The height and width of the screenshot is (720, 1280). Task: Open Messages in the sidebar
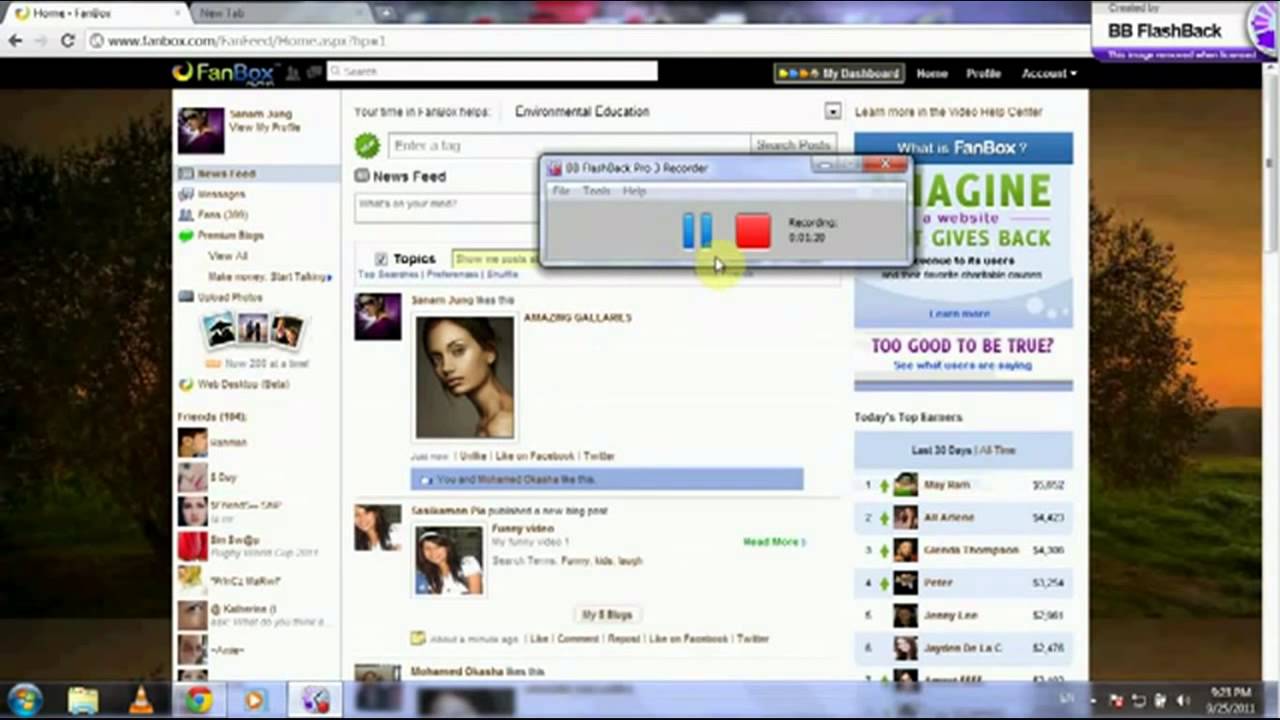pyautogui.click(x=221, y=194)
